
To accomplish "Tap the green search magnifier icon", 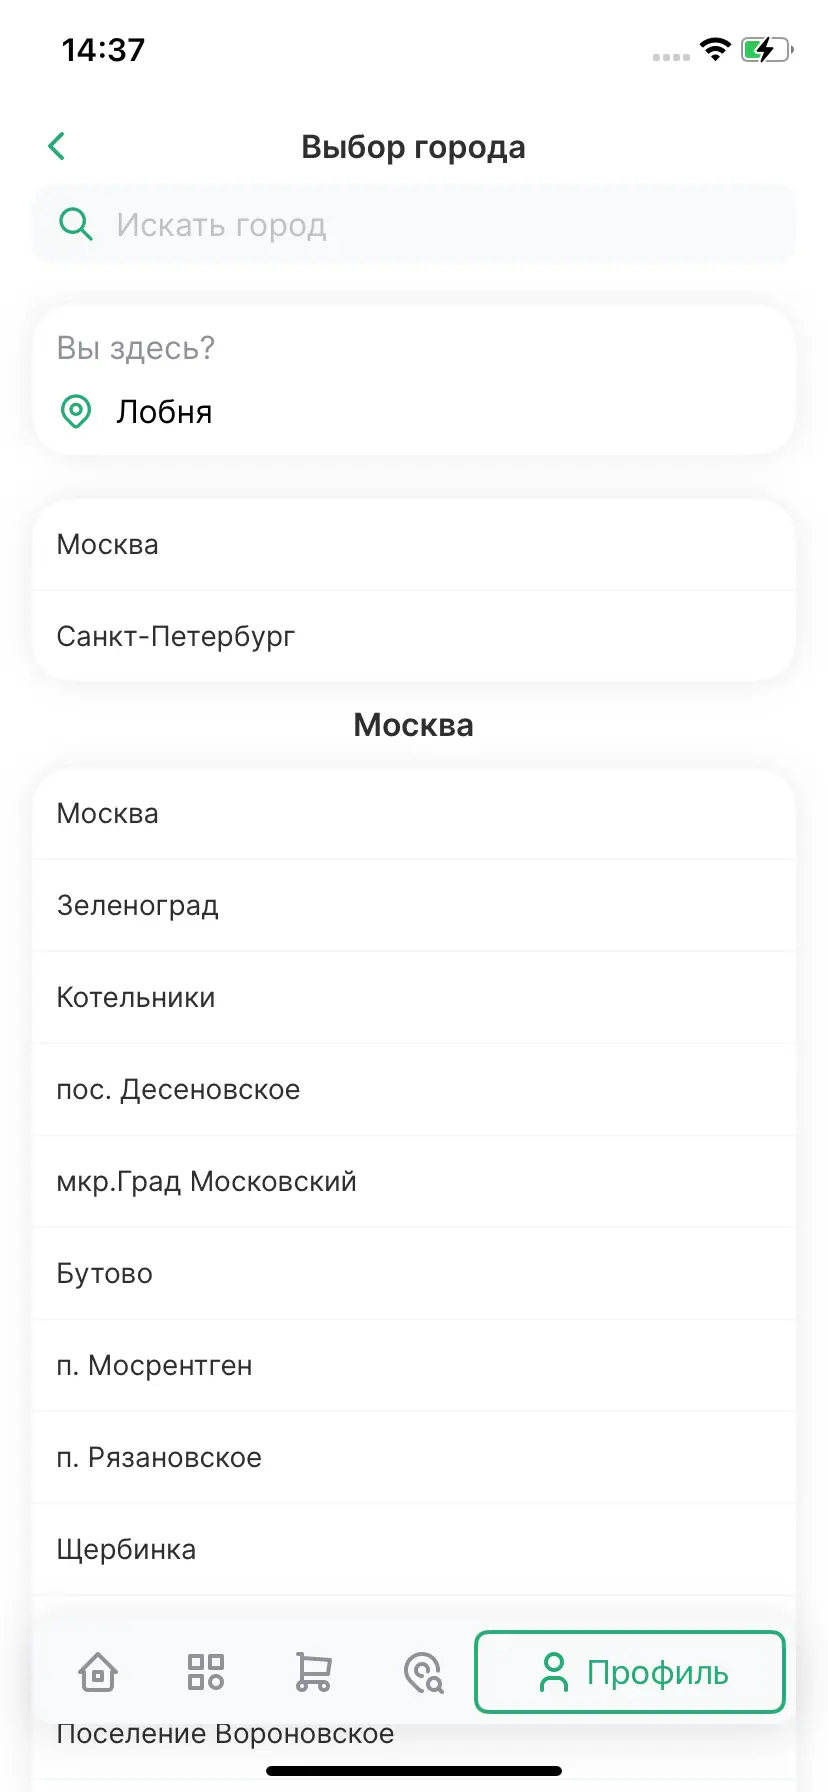I will pos(76,225).
